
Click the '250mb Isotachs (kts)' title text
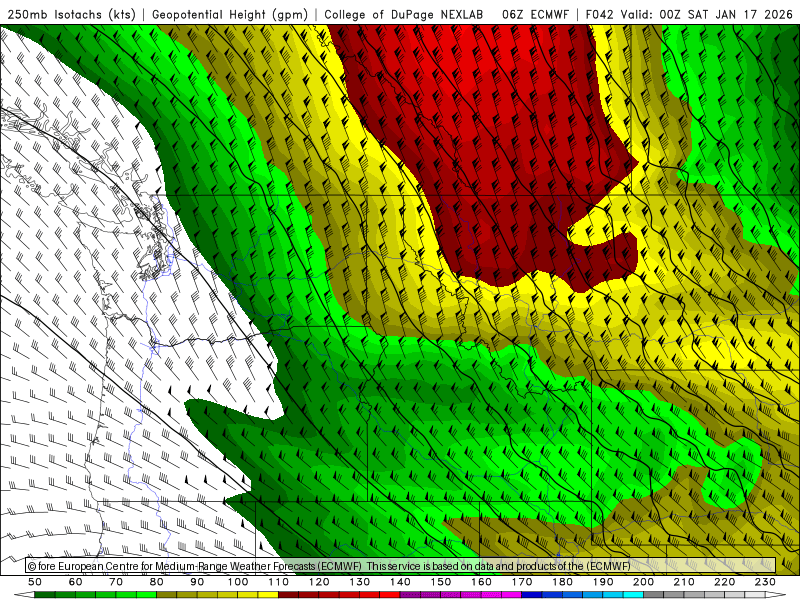click(72, 14)
